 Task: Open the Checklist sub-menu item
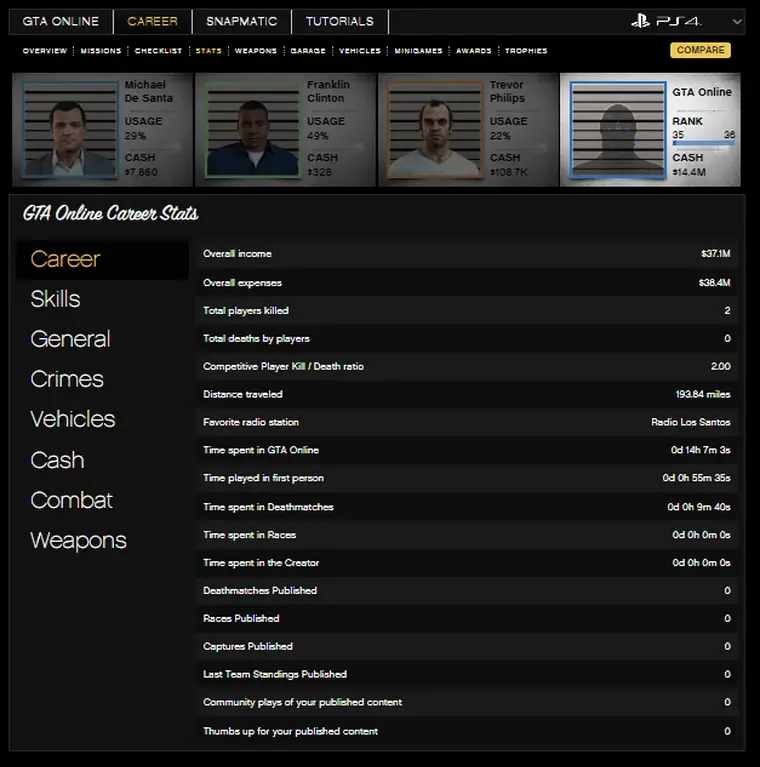(158, 51)
